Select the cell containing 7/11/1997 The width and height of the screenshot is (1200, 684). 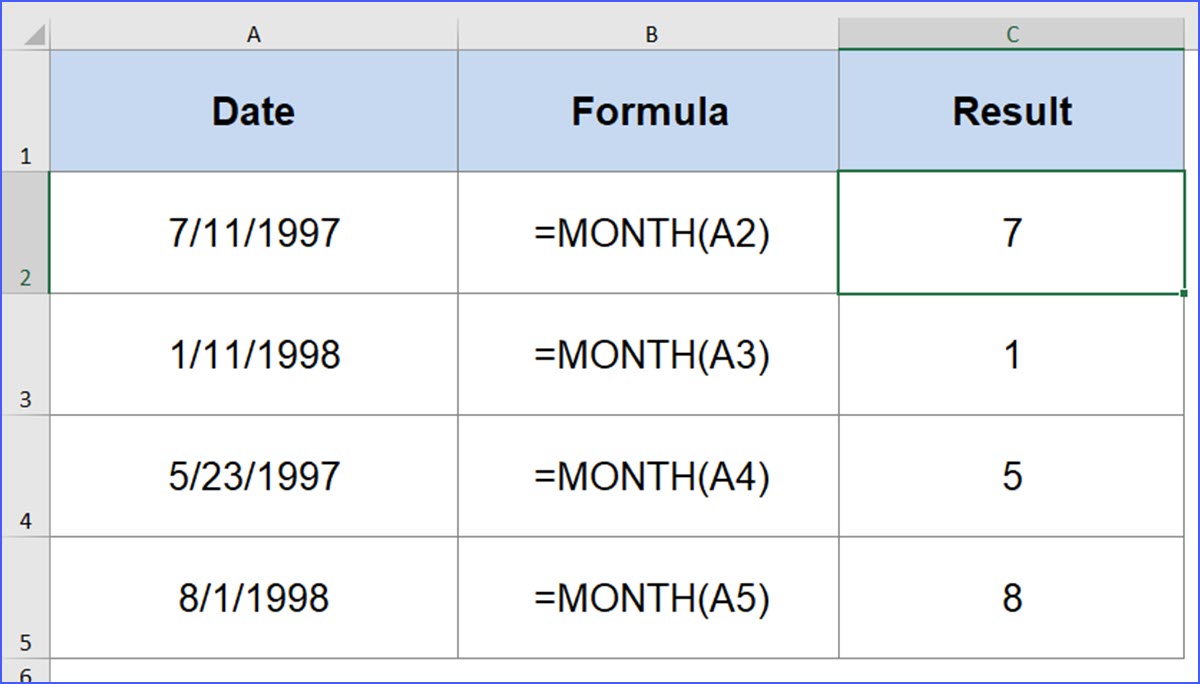[x=253, y=232]
